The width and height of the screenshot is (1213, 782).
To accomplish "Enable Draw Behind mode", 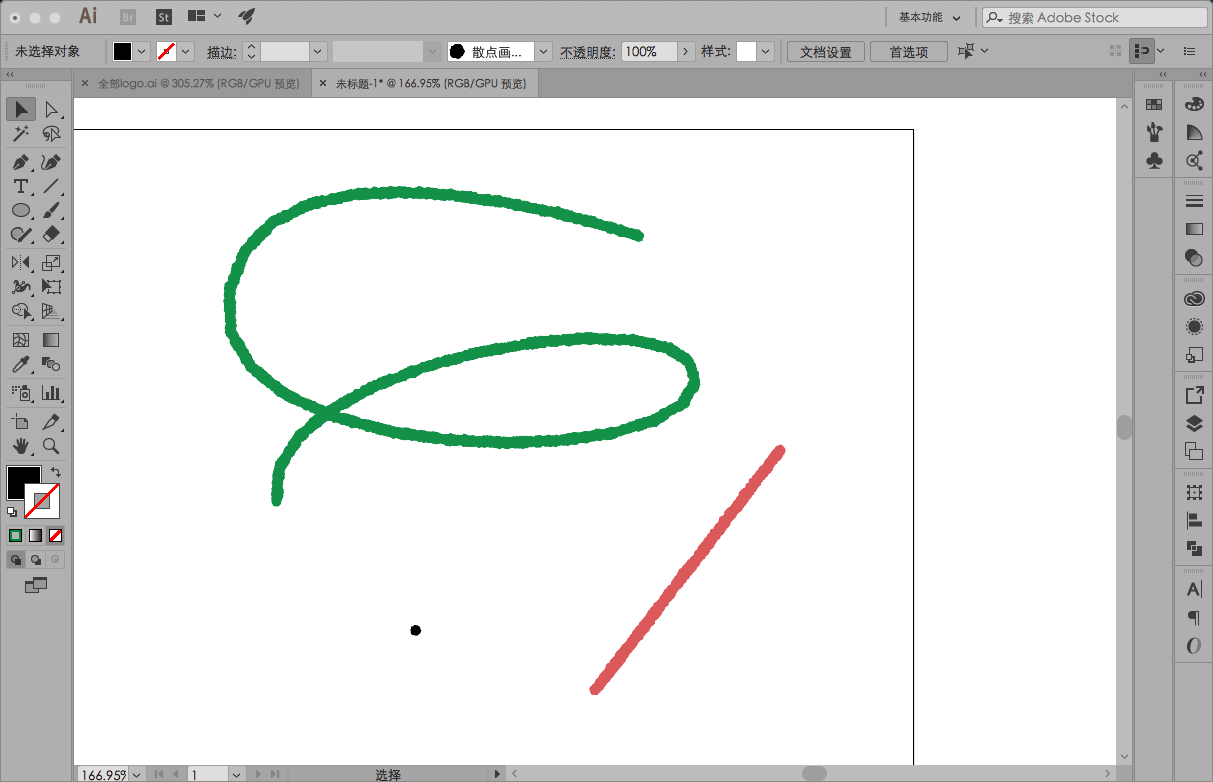I will pyautogui.click(x=36, y=560).
